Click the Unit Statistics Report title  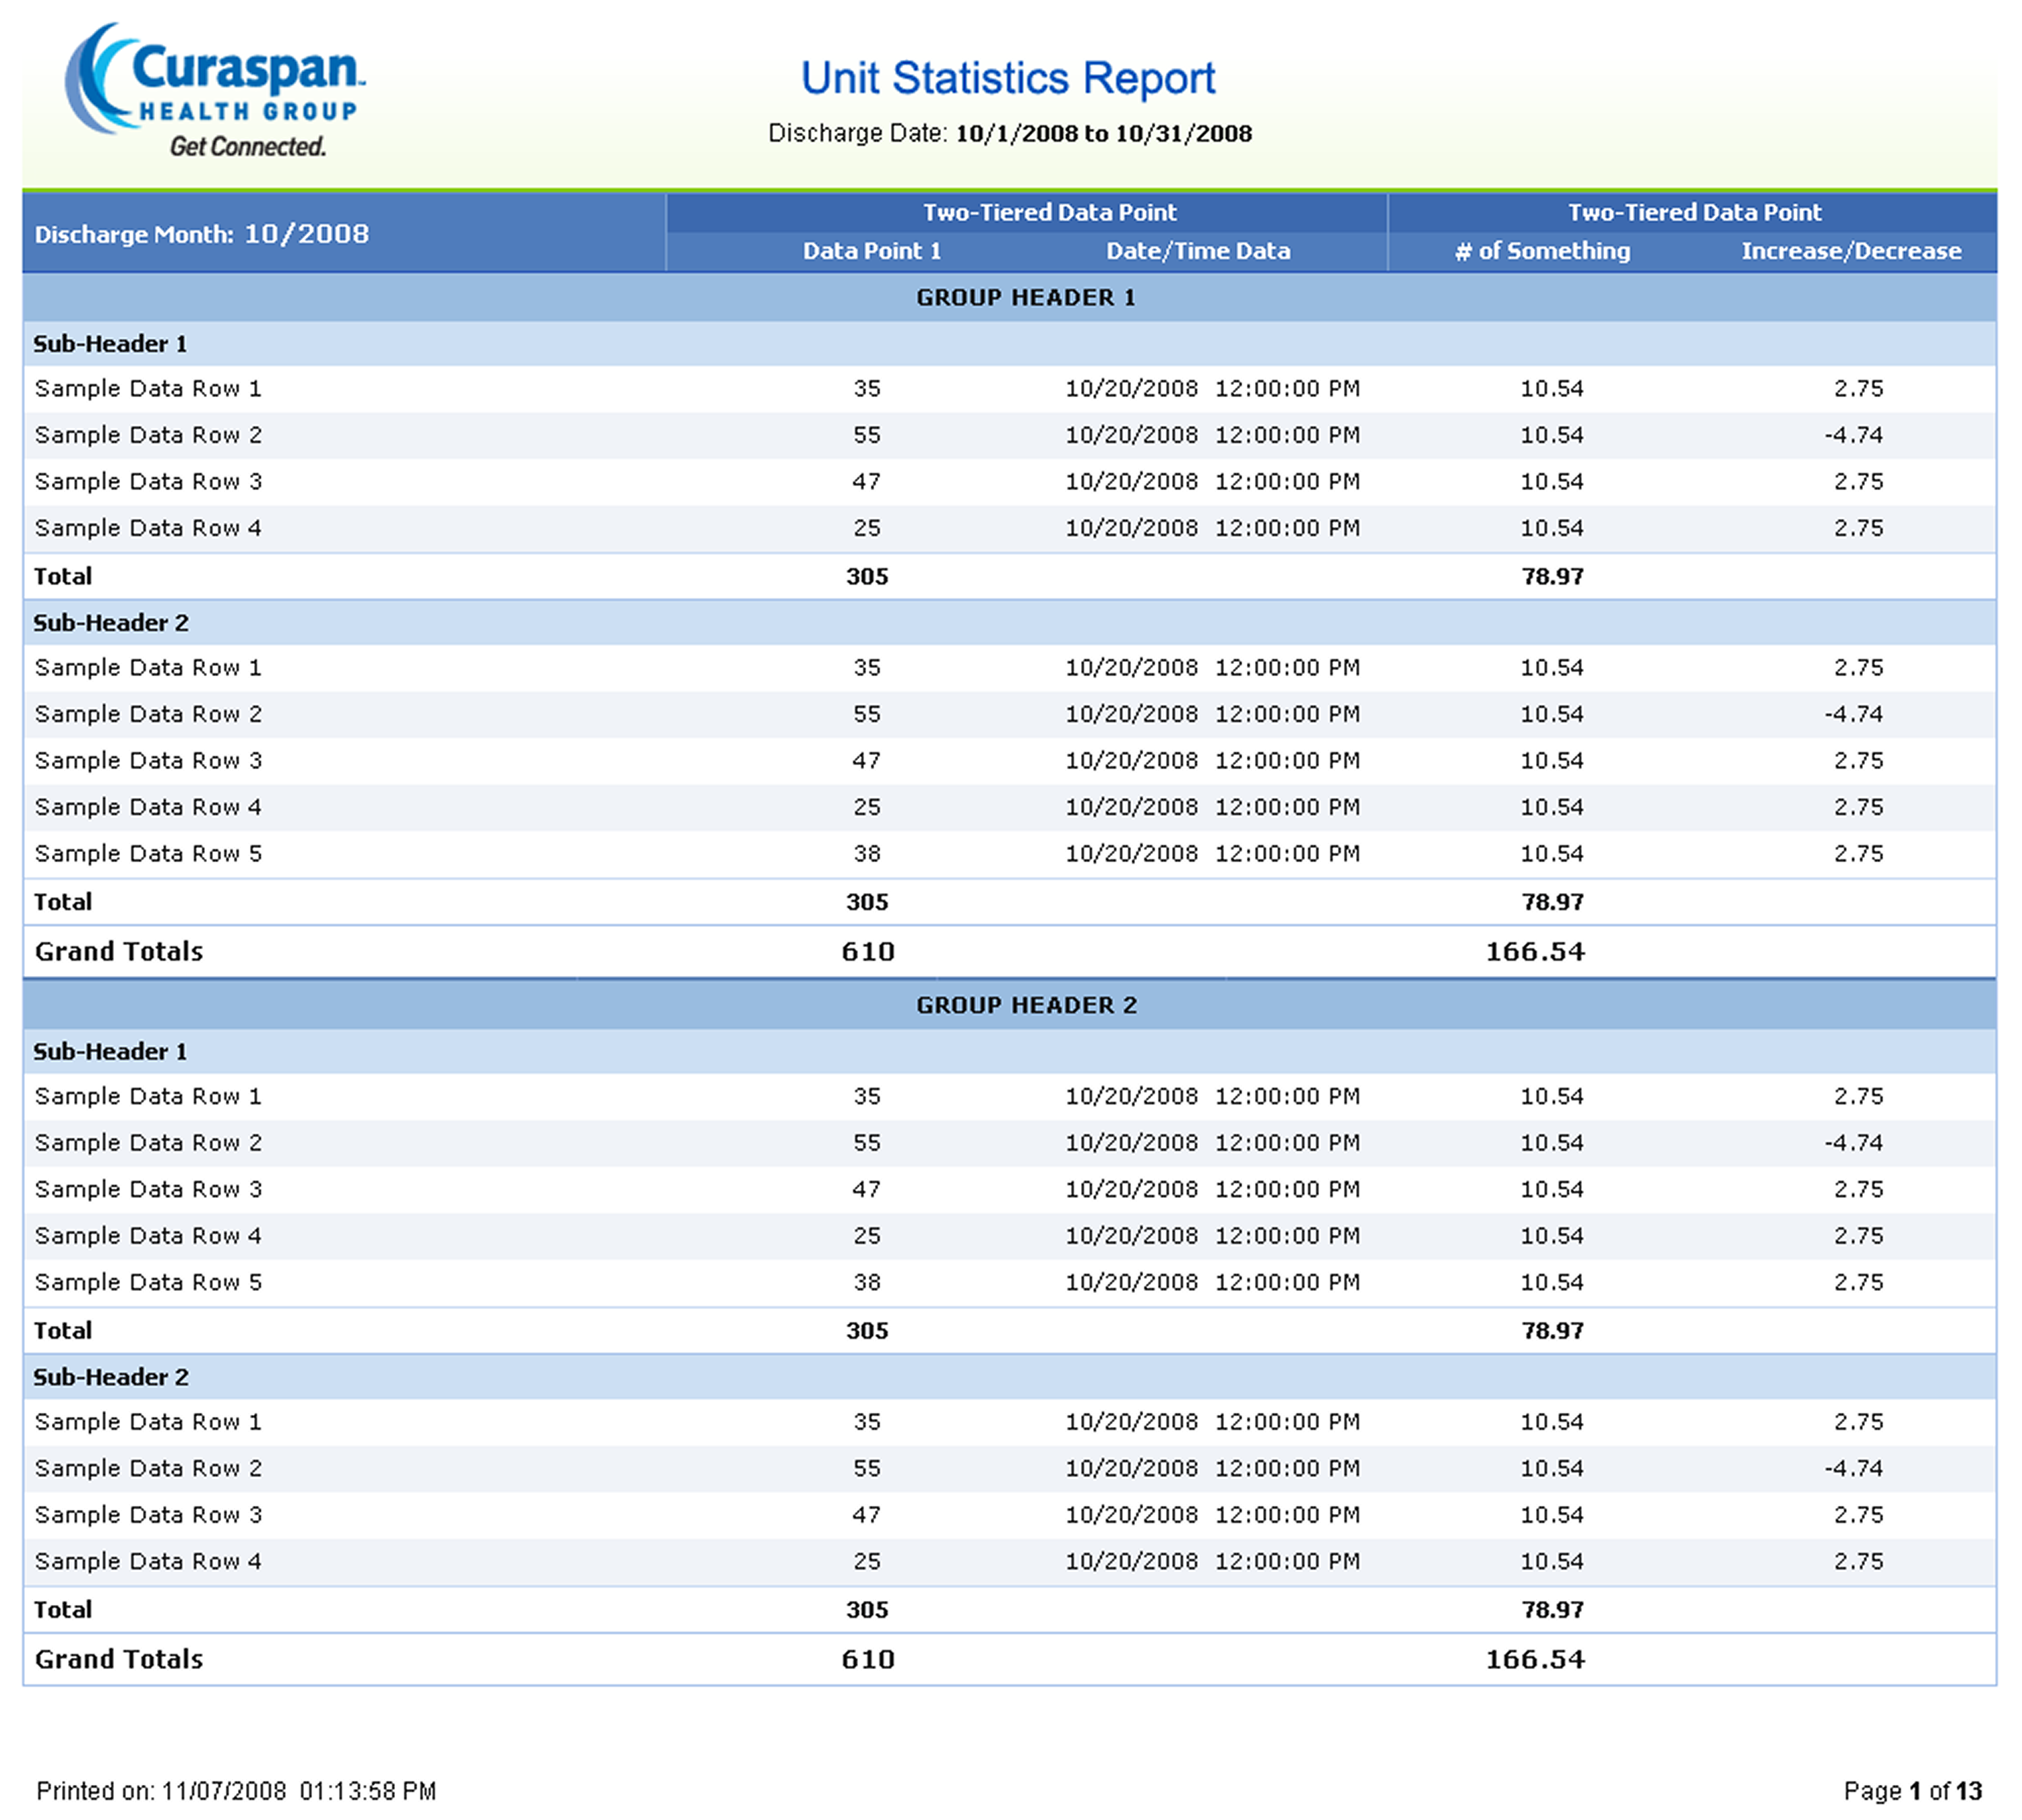click(1007, 78)
